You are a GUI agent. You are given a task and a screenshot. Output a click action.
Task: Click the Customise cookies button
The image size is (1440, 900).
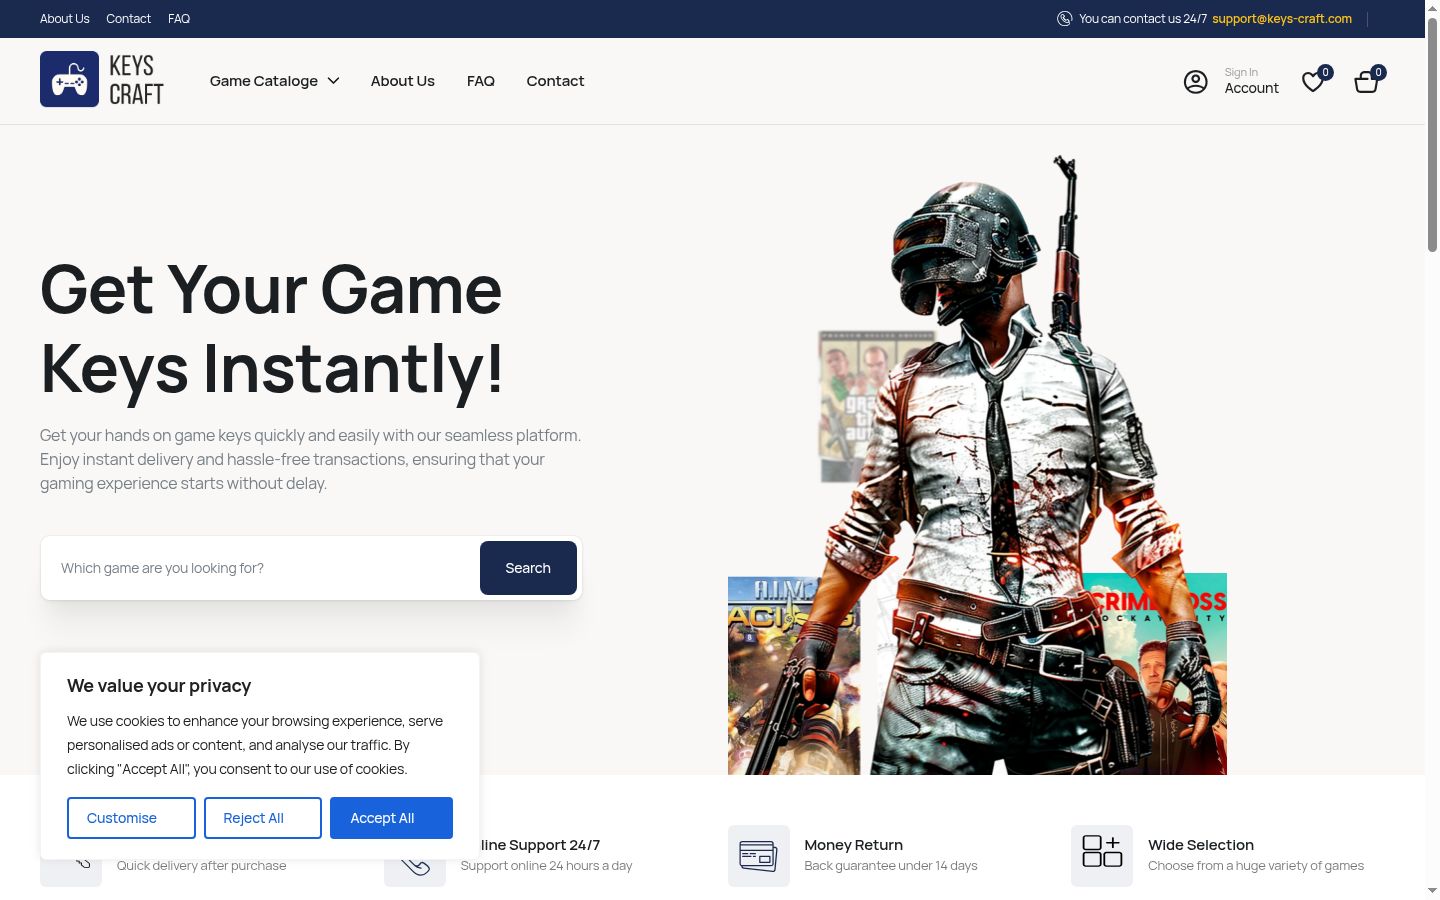(x=131, y=818)
